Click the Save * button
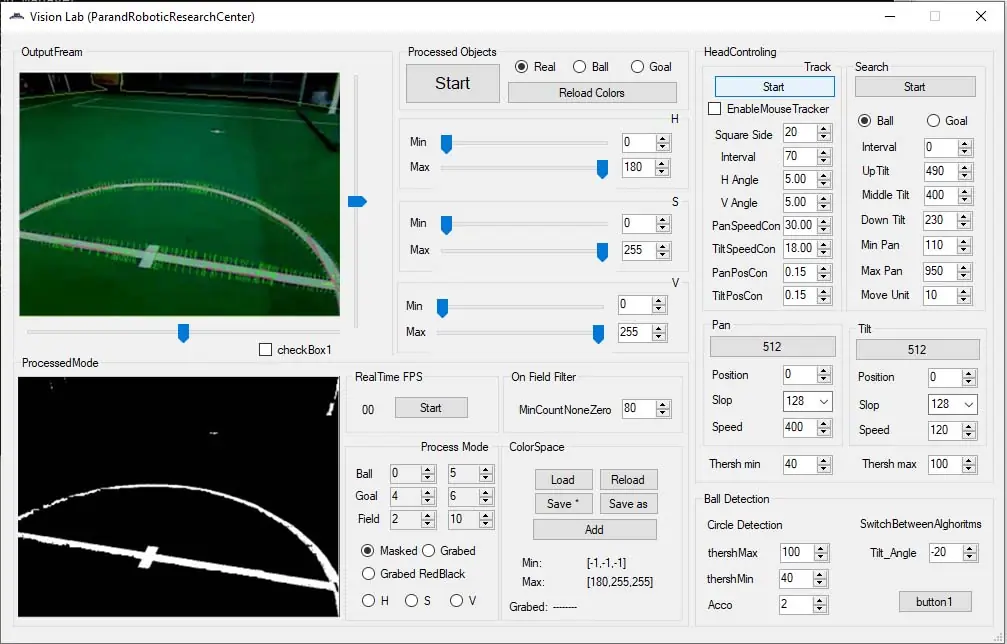This screenshot has height=644, width=1007. pyautogui.click(x=563, y=504)
